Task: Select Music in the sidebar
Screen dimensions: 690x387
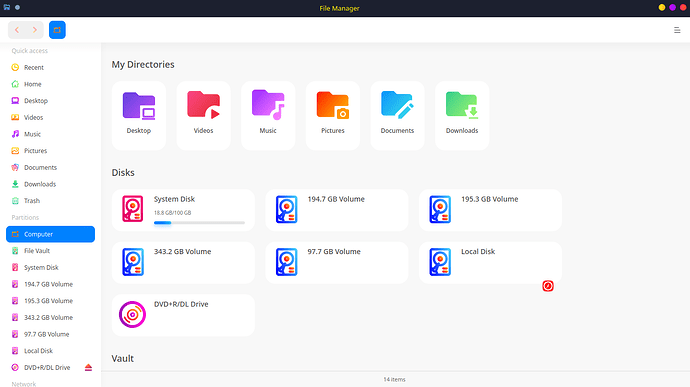Action: [50, 134]
